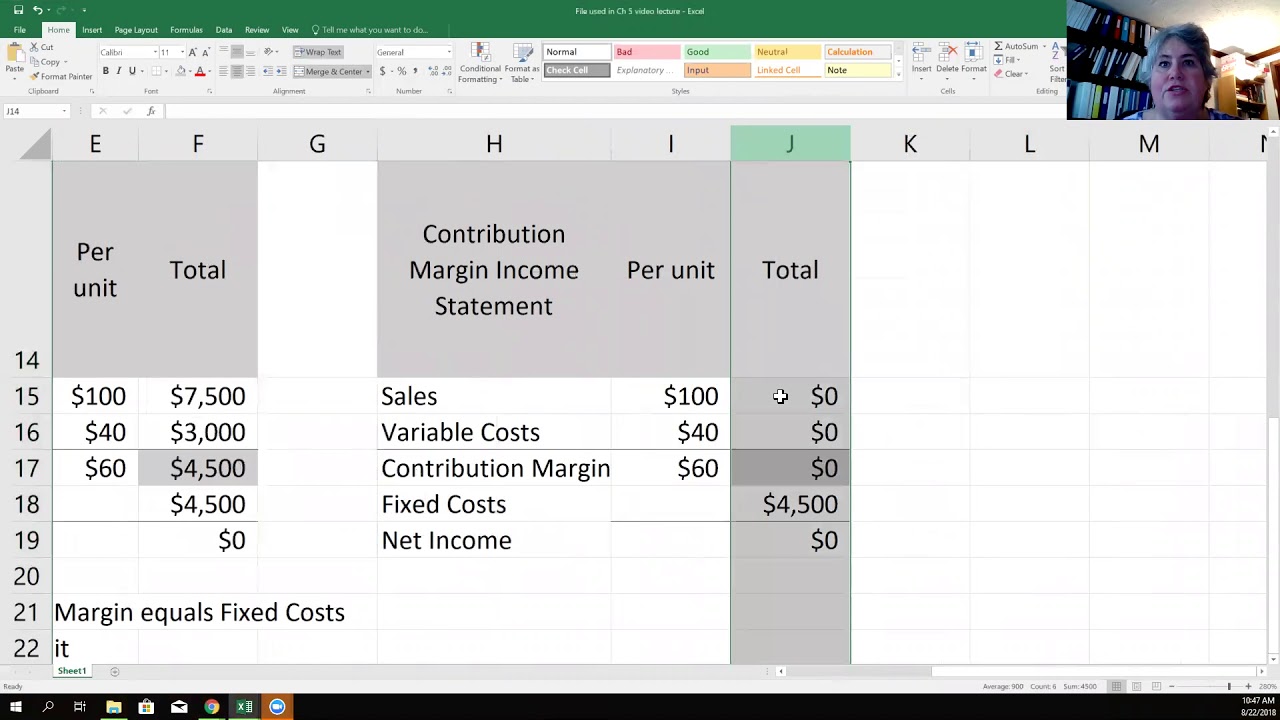The image size is (1280, 720).
Task: Switch to the Insert ribbon tab
Action: [92, 30]
